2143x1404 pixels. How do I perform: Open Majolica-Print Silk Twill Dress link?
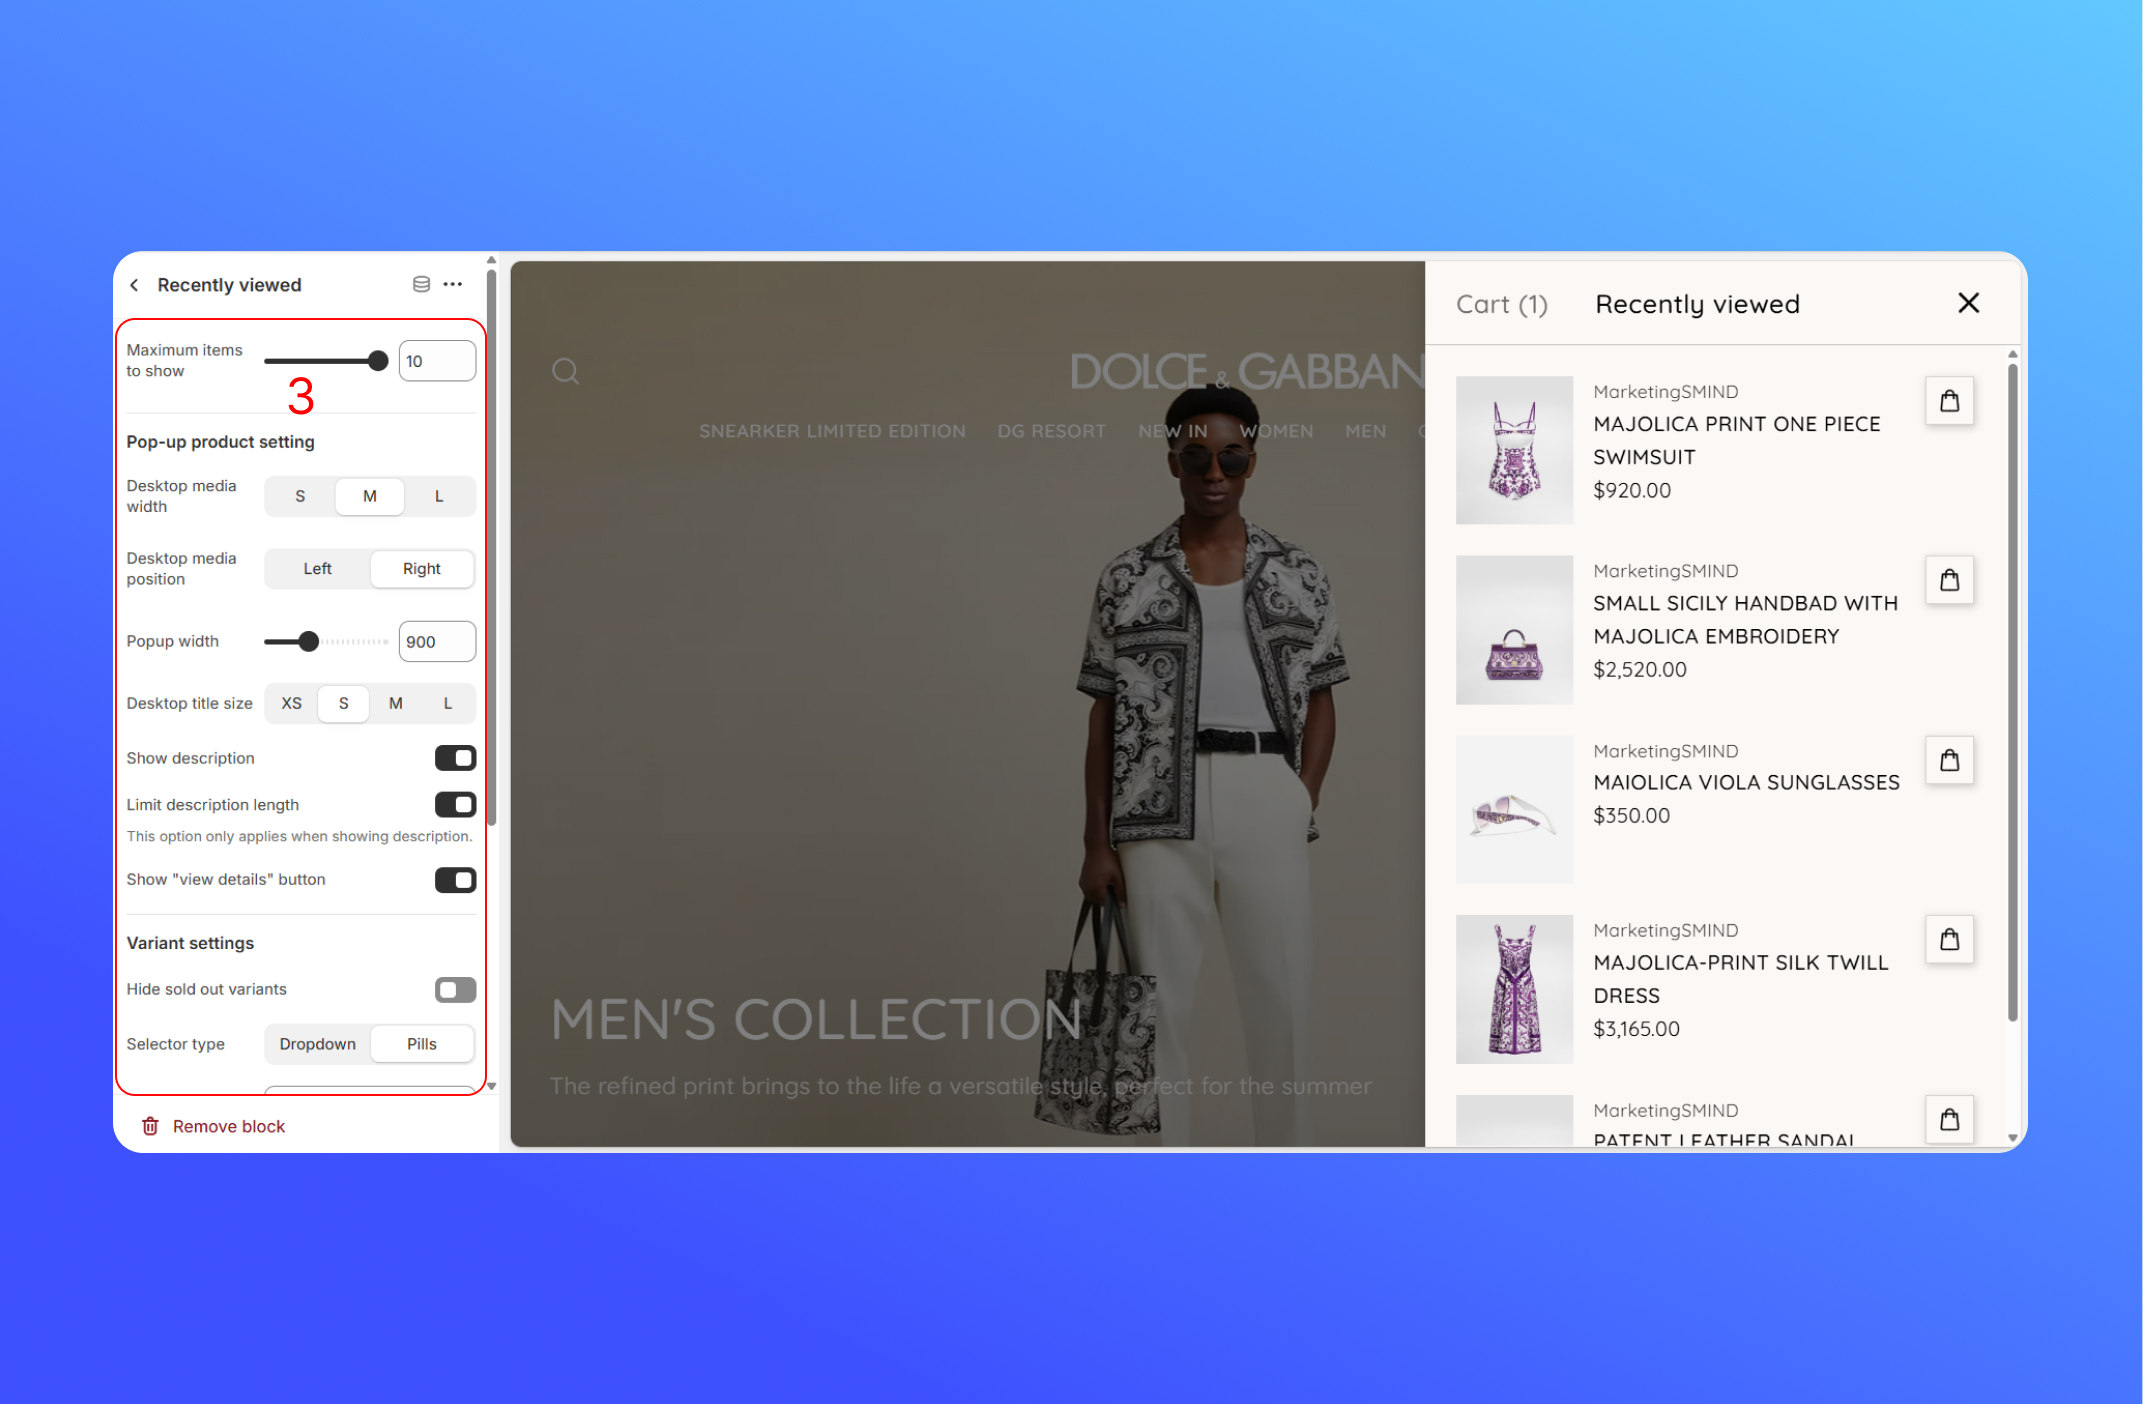pyautogui.click(x=1741, y=978)
